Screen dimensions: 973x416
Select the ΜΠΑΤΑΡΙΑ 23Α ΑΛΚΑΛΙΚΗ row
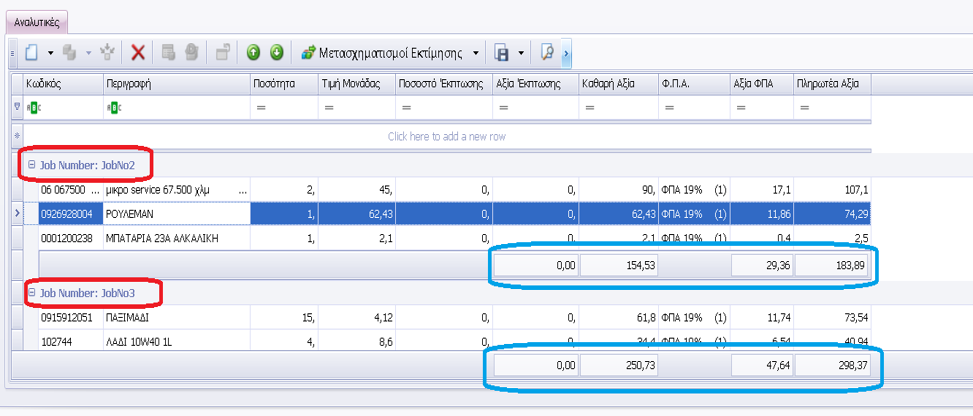(x=175, y=239)
